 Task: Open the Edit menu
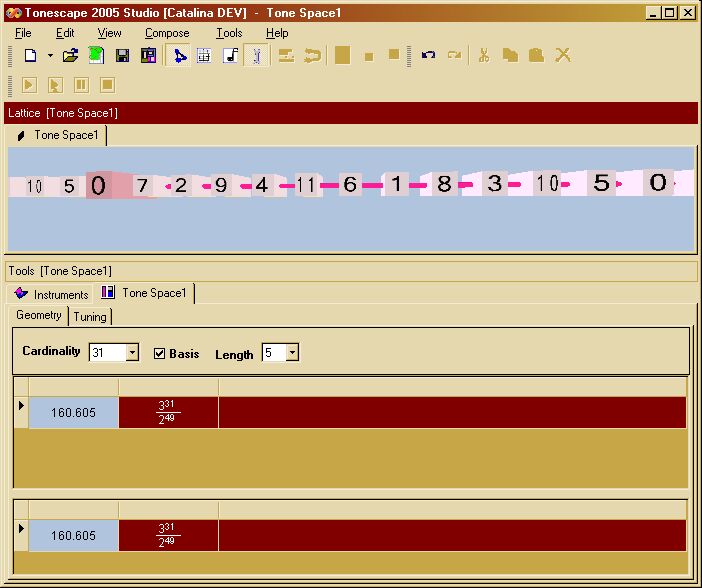coord(65,33)
